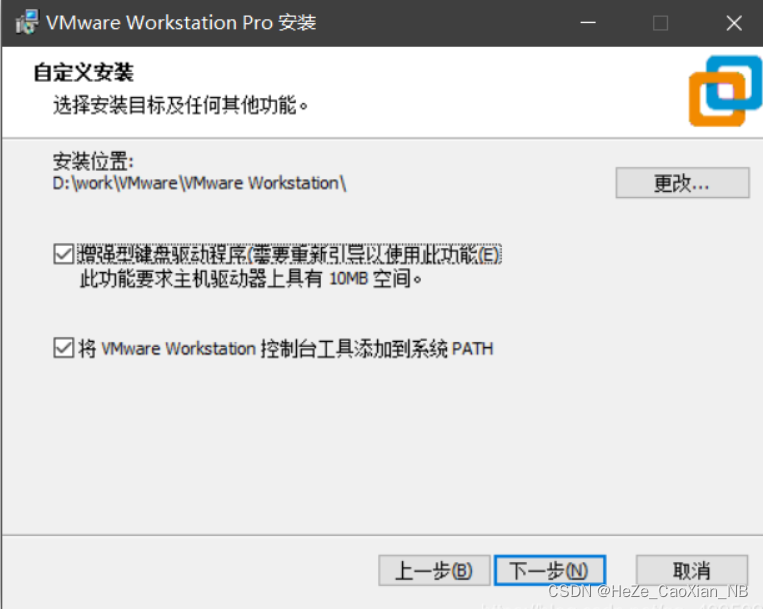Click the 此功能要求主机驱动器上具有 10MB 空间 note
The height and width of the screenshot is (609, 763).
[251, 279]
